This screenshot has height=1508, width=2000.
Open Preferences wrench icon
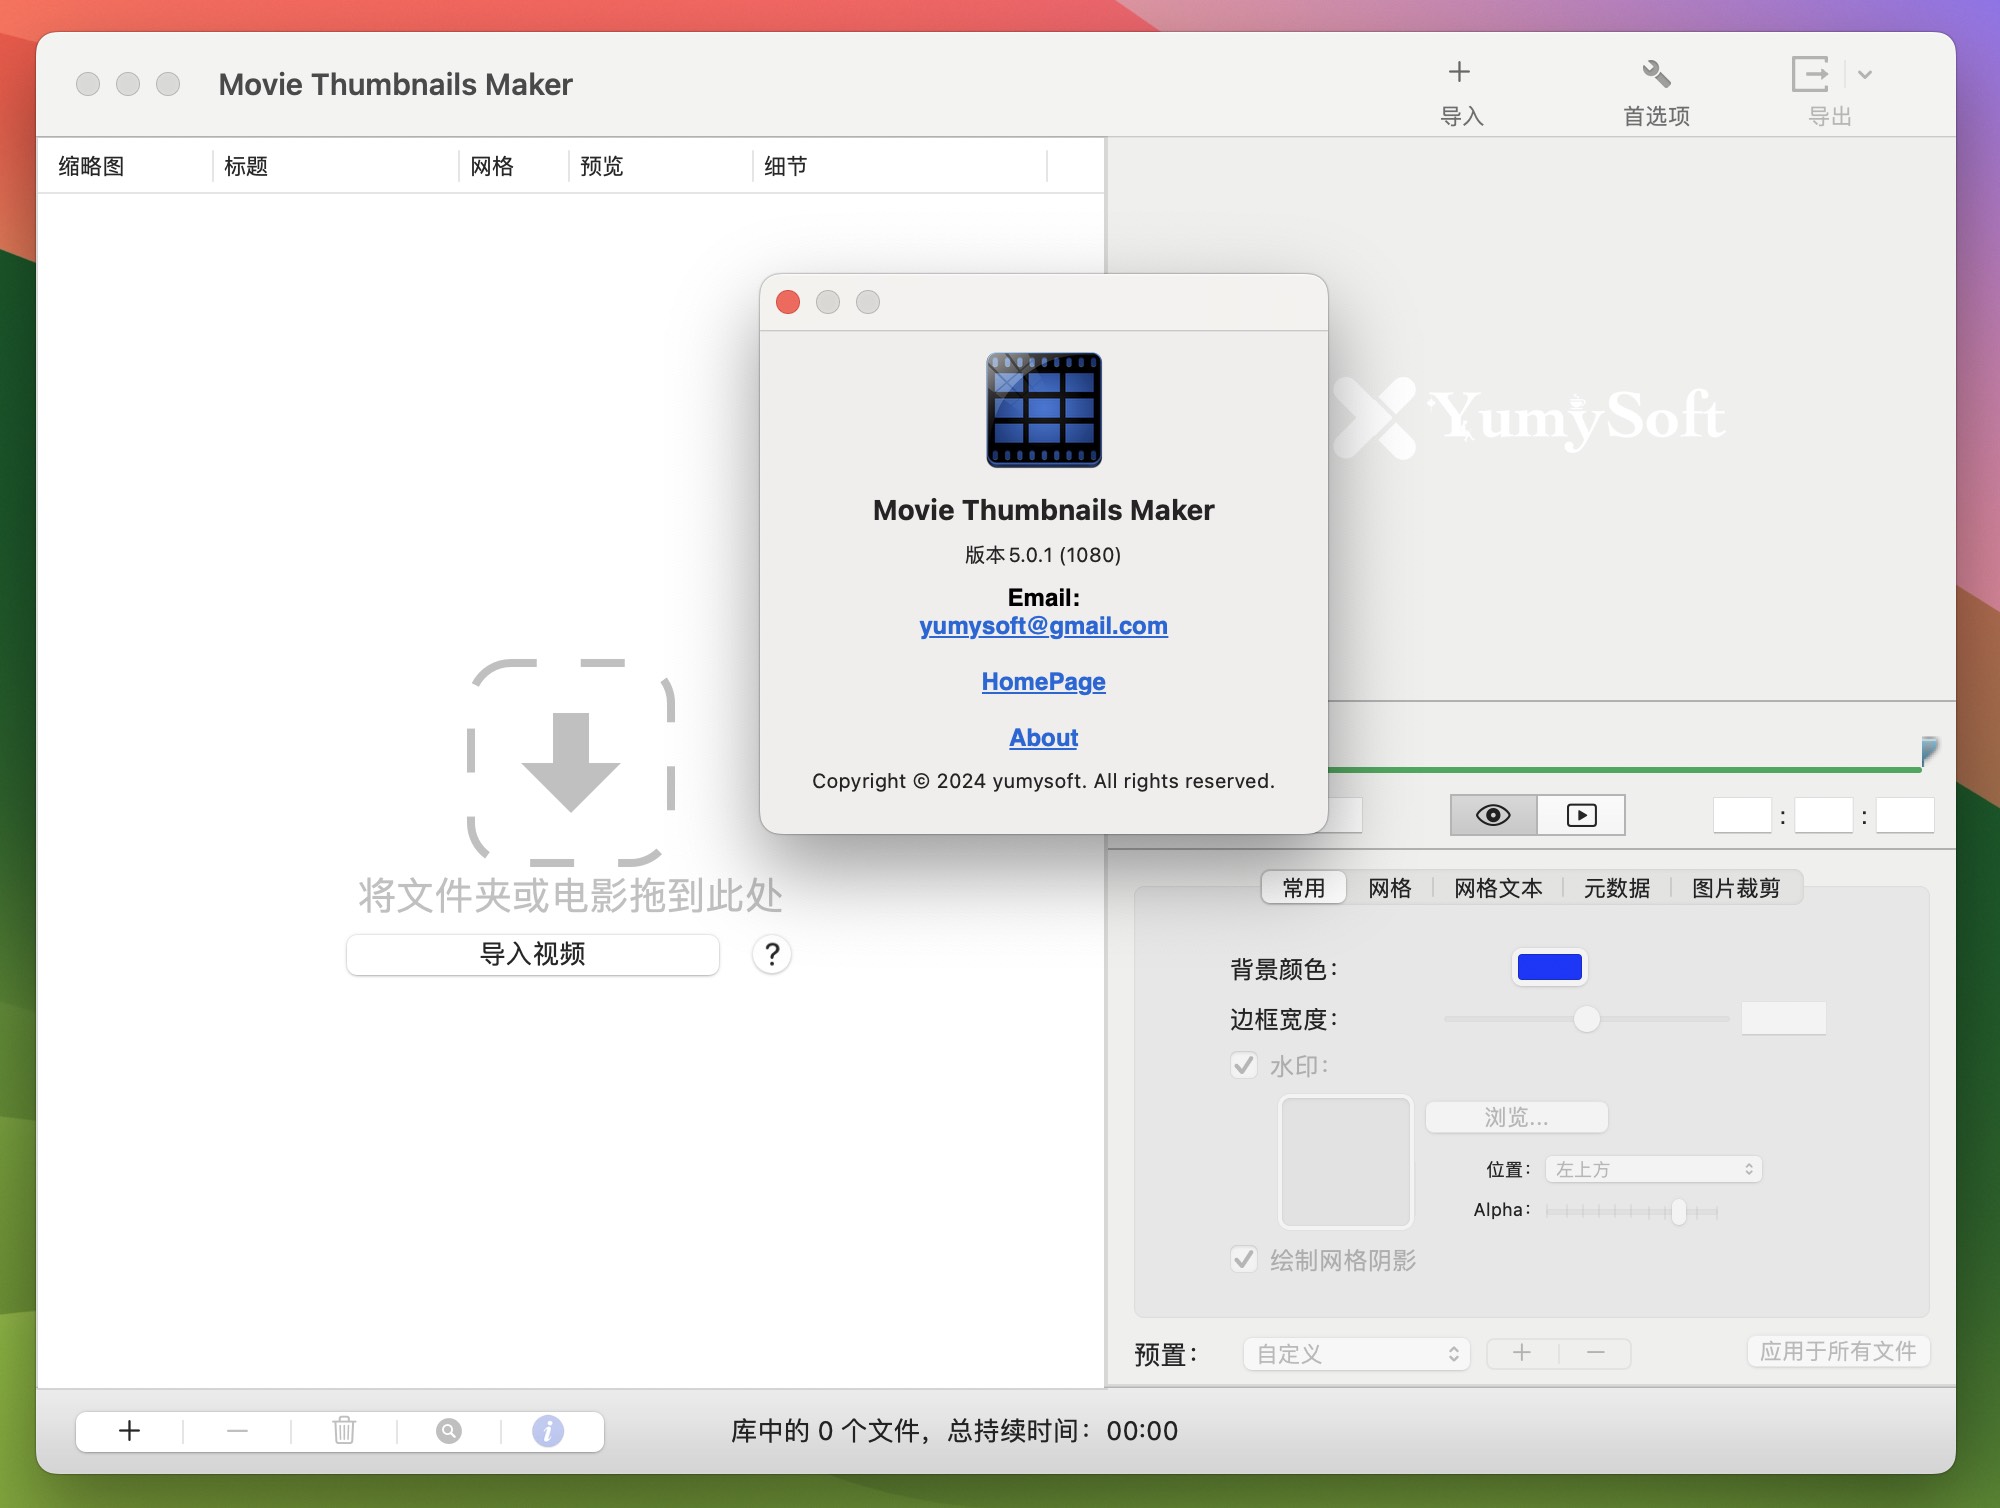pyautogui.click(x=1656, y=73)
